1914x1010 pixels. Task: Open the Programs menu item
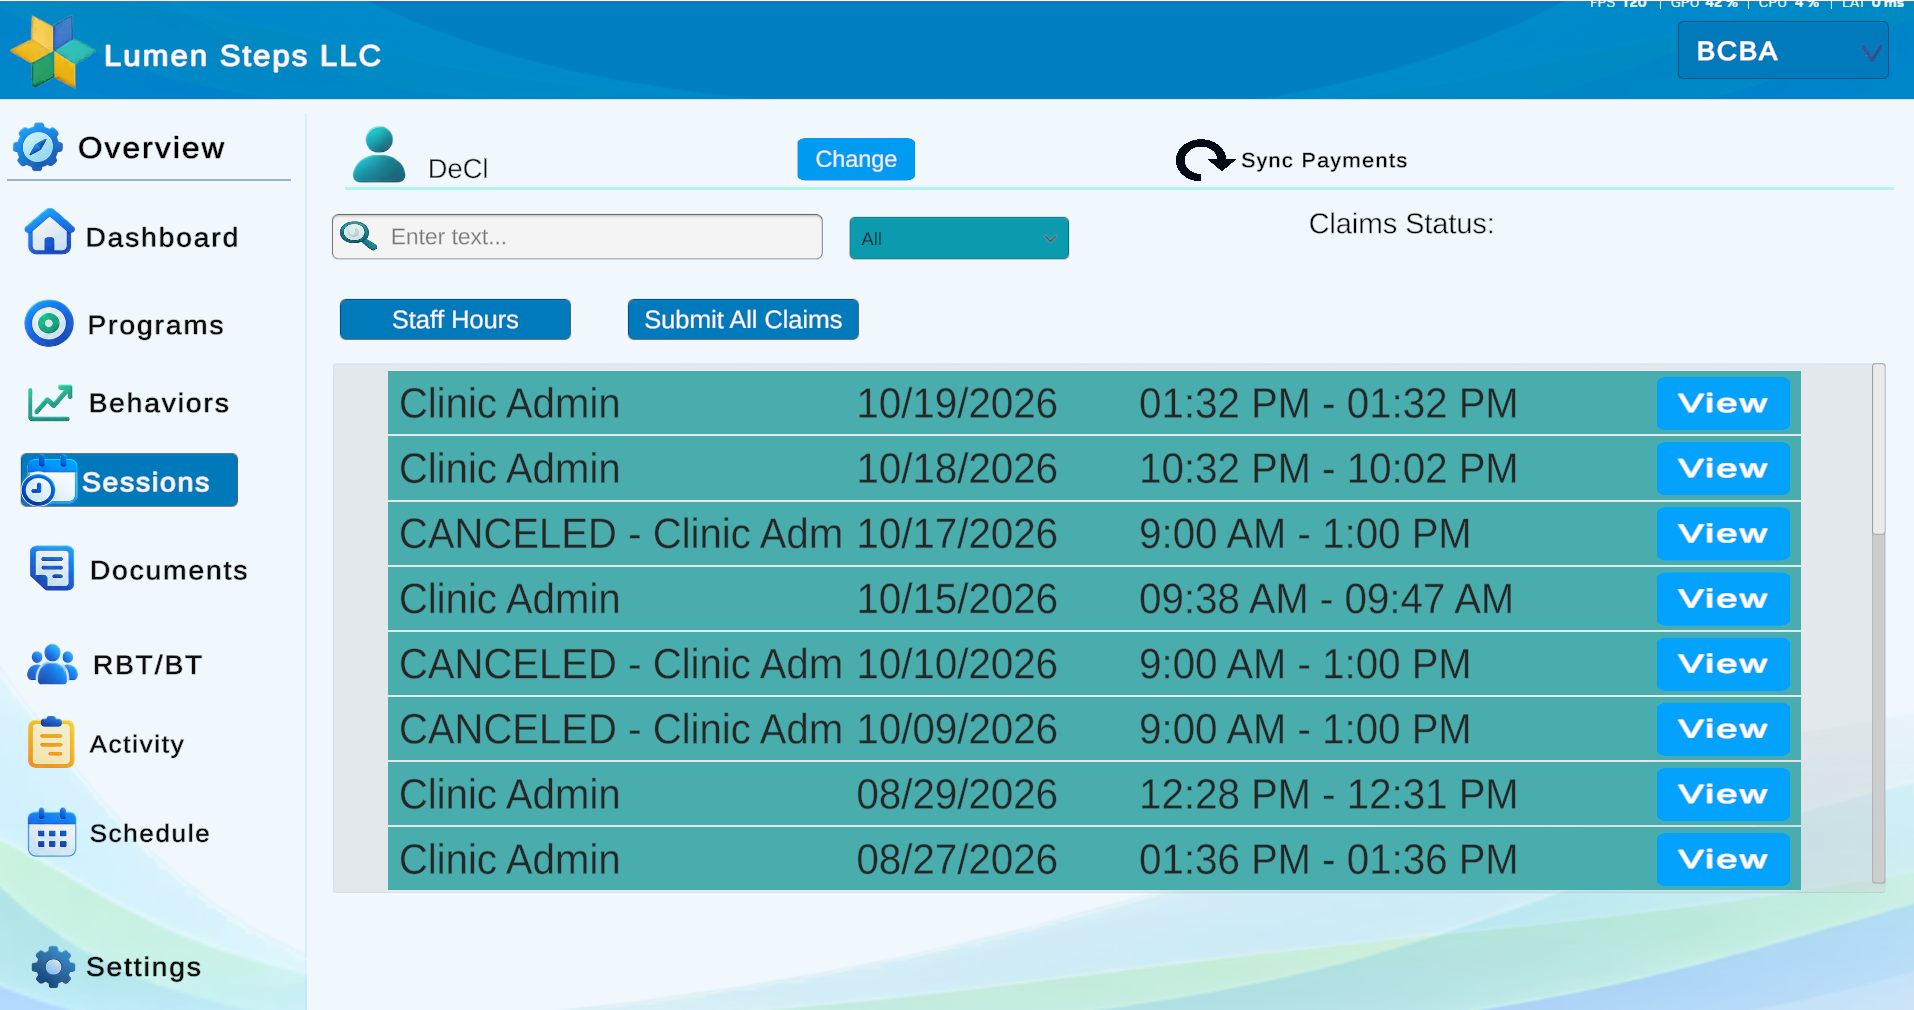[155, 325]
